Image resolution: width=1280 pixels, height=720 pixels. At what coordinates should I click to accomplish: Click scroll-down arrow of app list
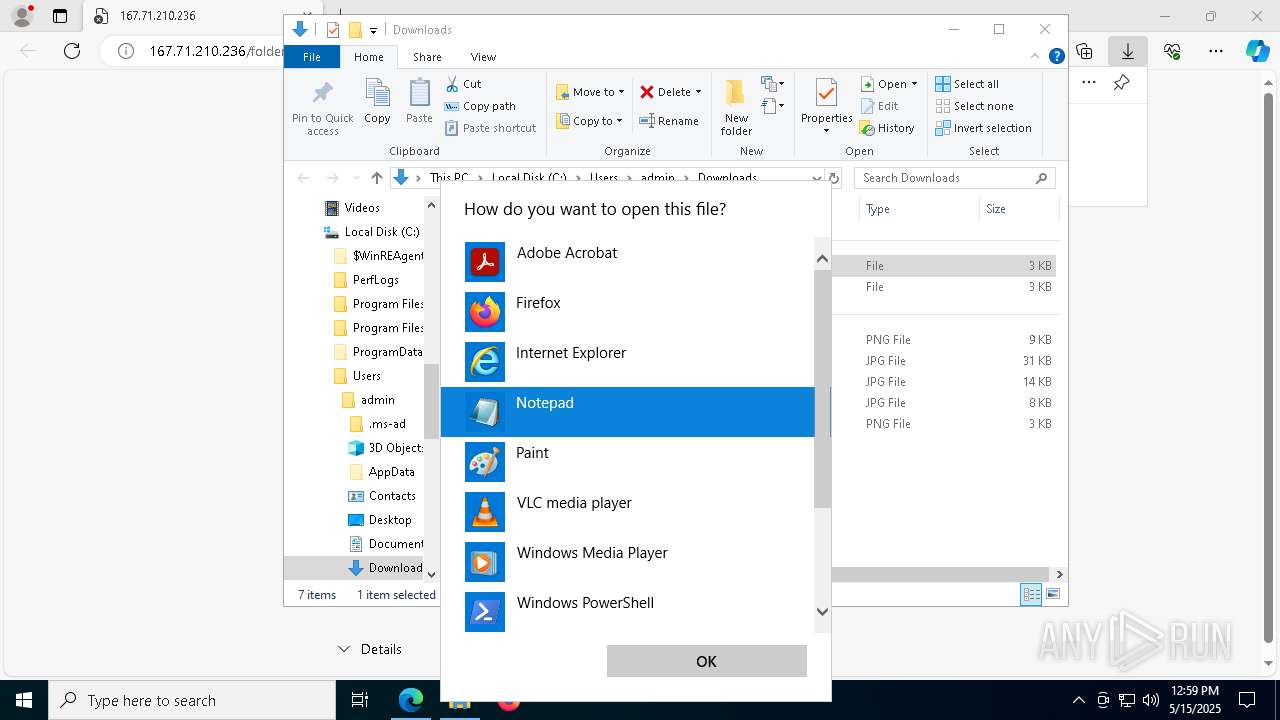[x=822, y=612]
